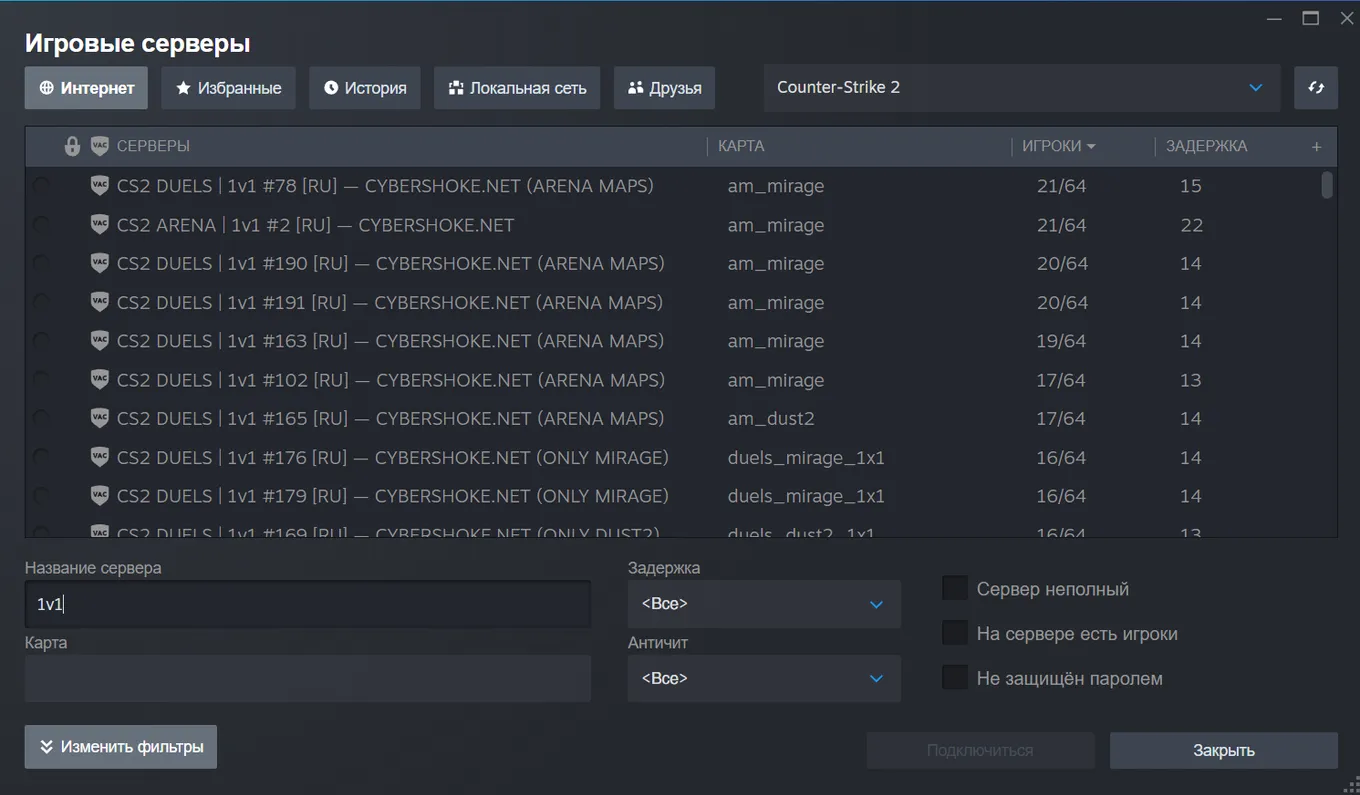Select server CS2 DUELS 1v1 #165
The width and height of the screenshot is (1360, 795).
tap(680, 418)
